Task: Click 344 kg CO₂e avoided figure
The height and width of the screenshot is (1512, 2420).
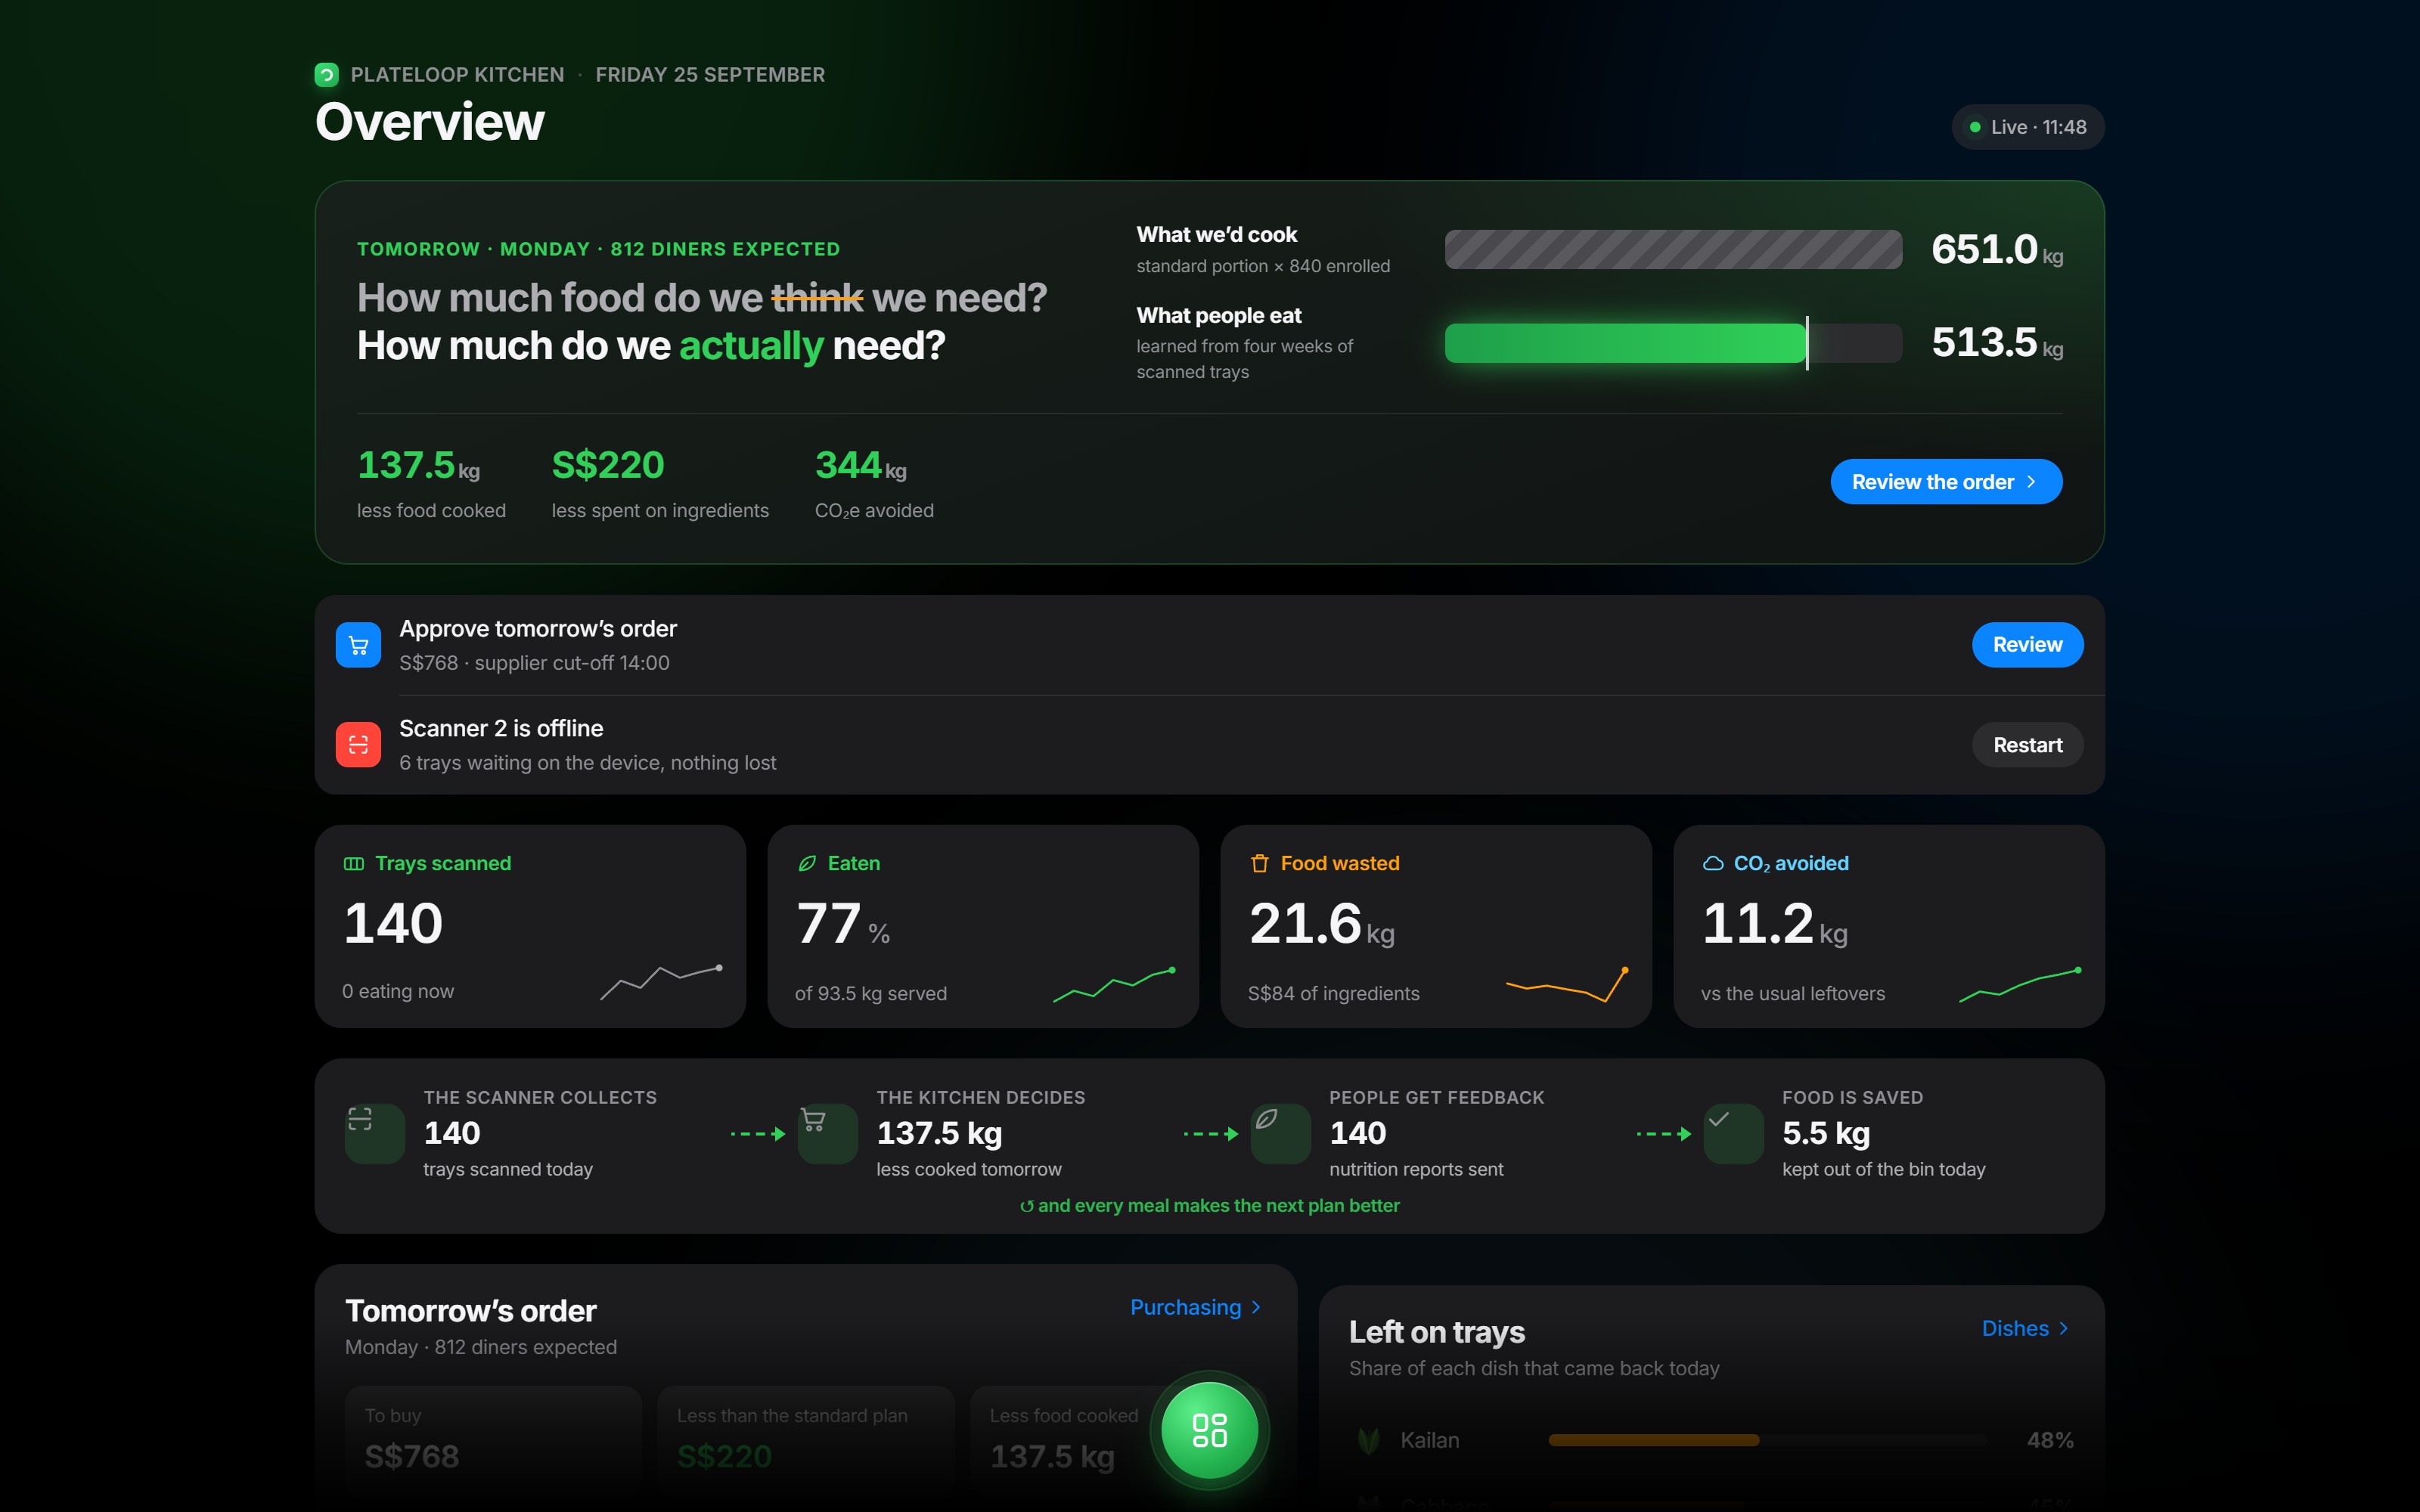Action: click(874, 484)
